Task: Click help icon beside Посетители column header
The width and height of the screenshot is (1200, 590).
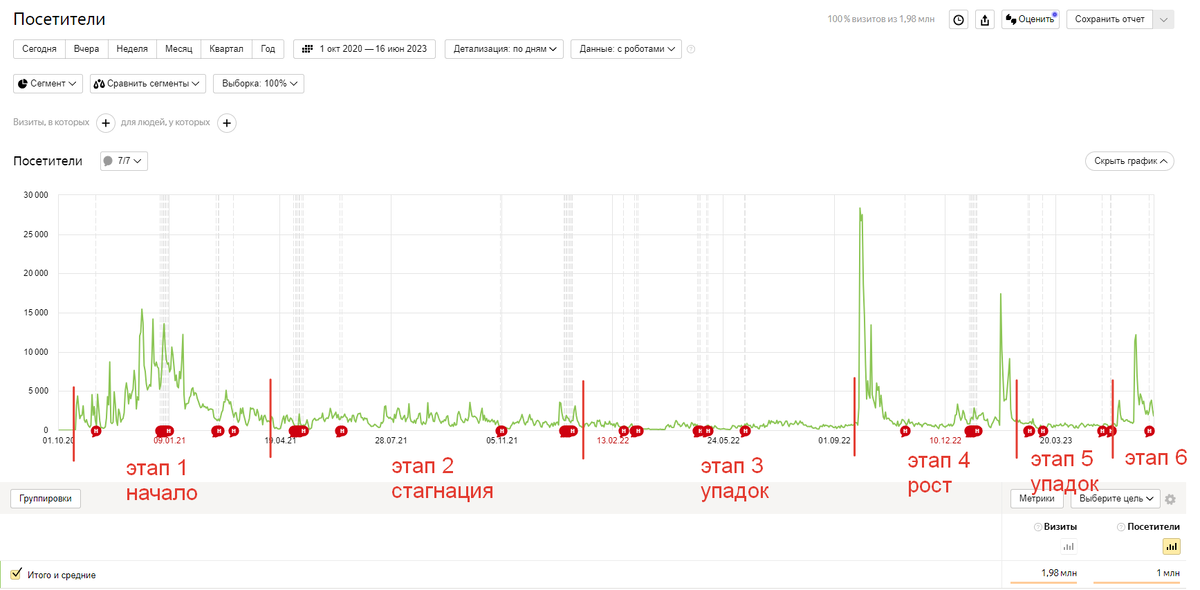Action: point(1122,527)
